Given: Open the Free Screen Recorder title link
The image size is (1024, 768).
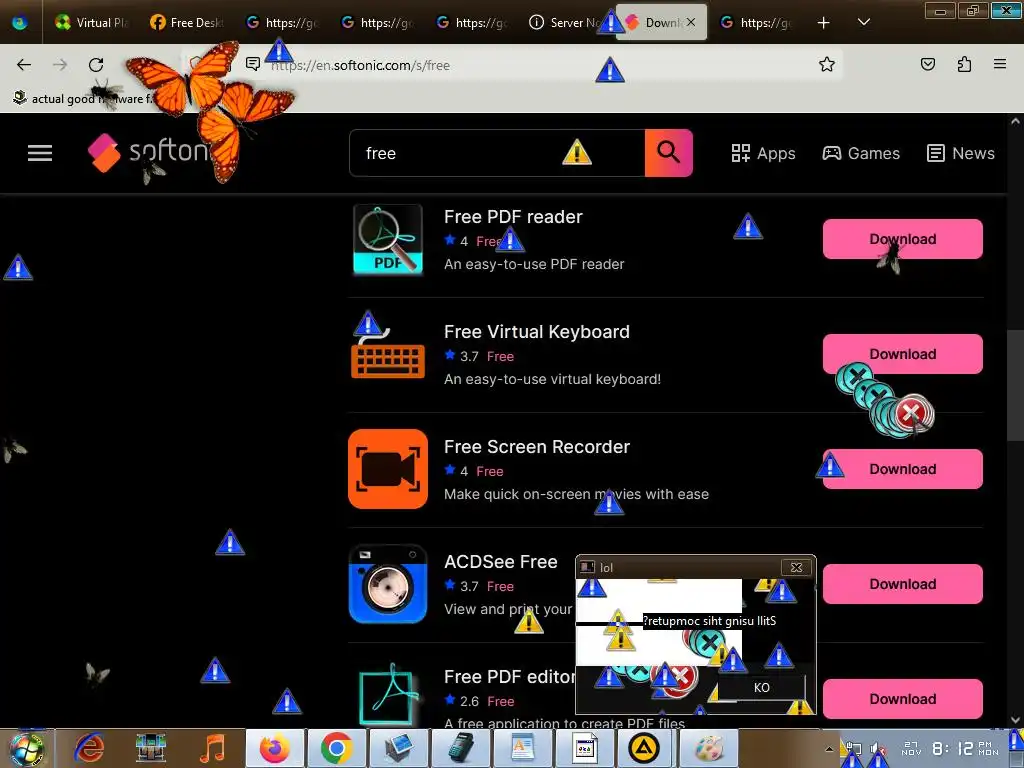Looking at the screenshot, I should [537, 447].
